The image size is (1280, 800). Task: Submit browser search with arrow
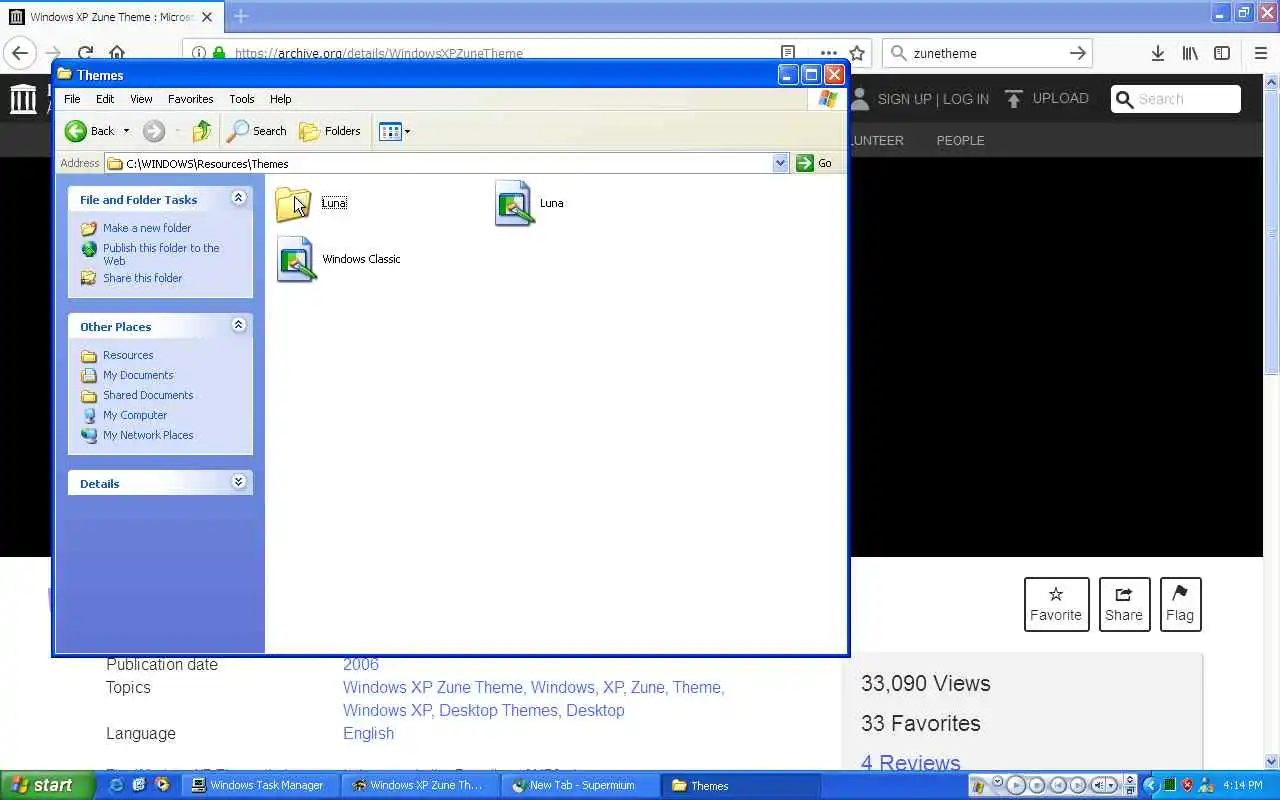[1077, 53]
